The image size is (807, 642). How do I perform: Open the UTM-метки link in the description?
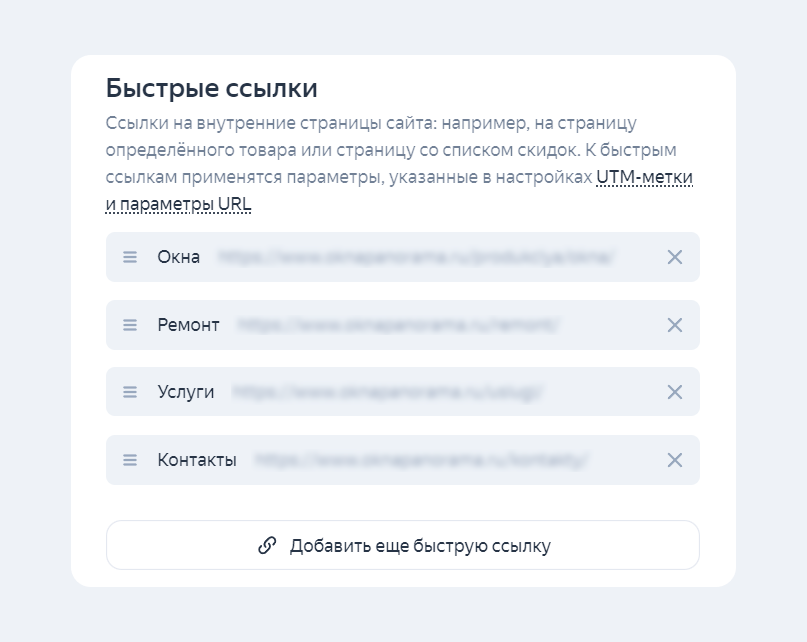tap(644, 177)
